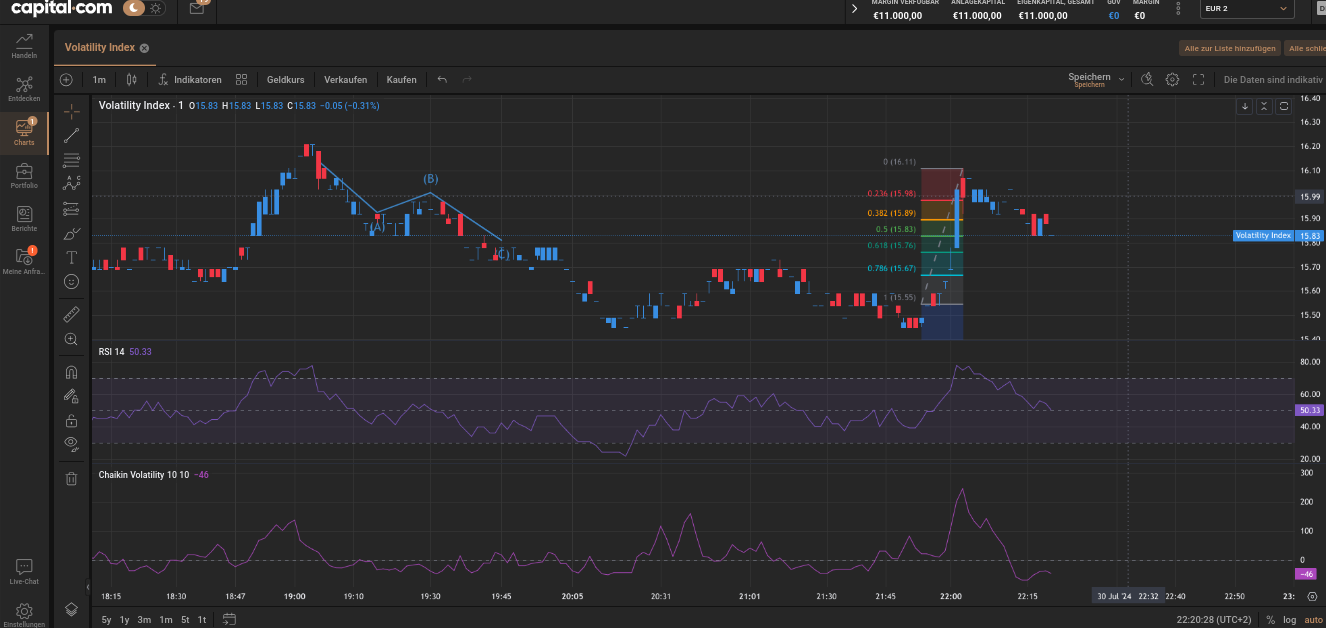Open the EUR 2 account dropdown

(x=1247, y=9)
